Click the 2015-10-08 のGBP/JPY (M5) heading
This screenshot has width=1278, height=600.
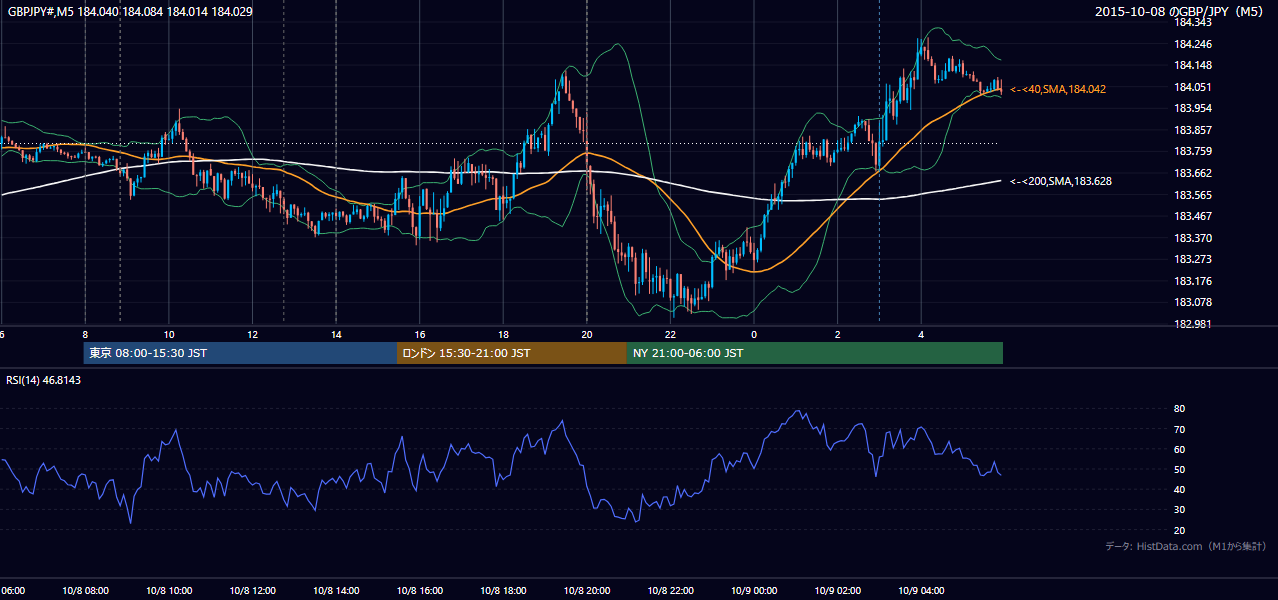click(x=1180, y=12)
